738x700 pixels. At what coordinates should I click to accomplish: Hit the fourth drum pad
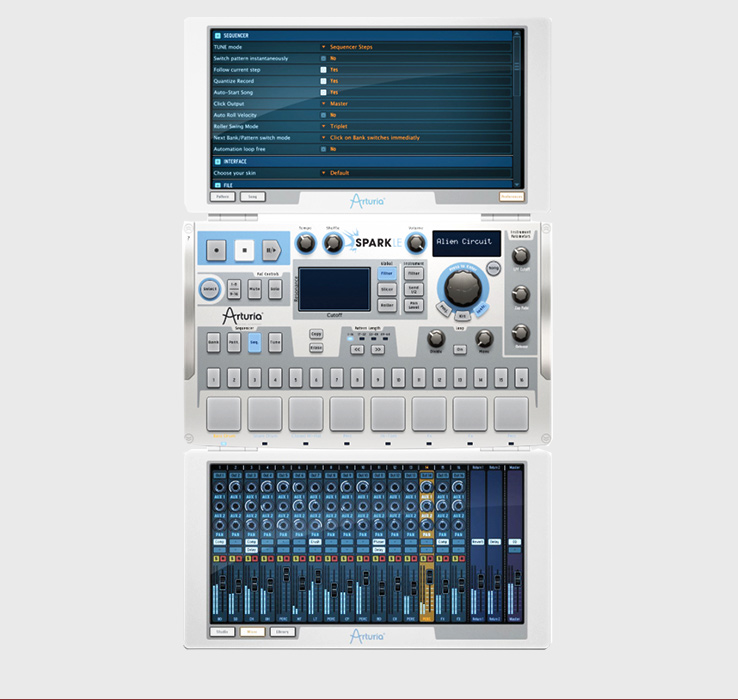[x=347, y=414]
